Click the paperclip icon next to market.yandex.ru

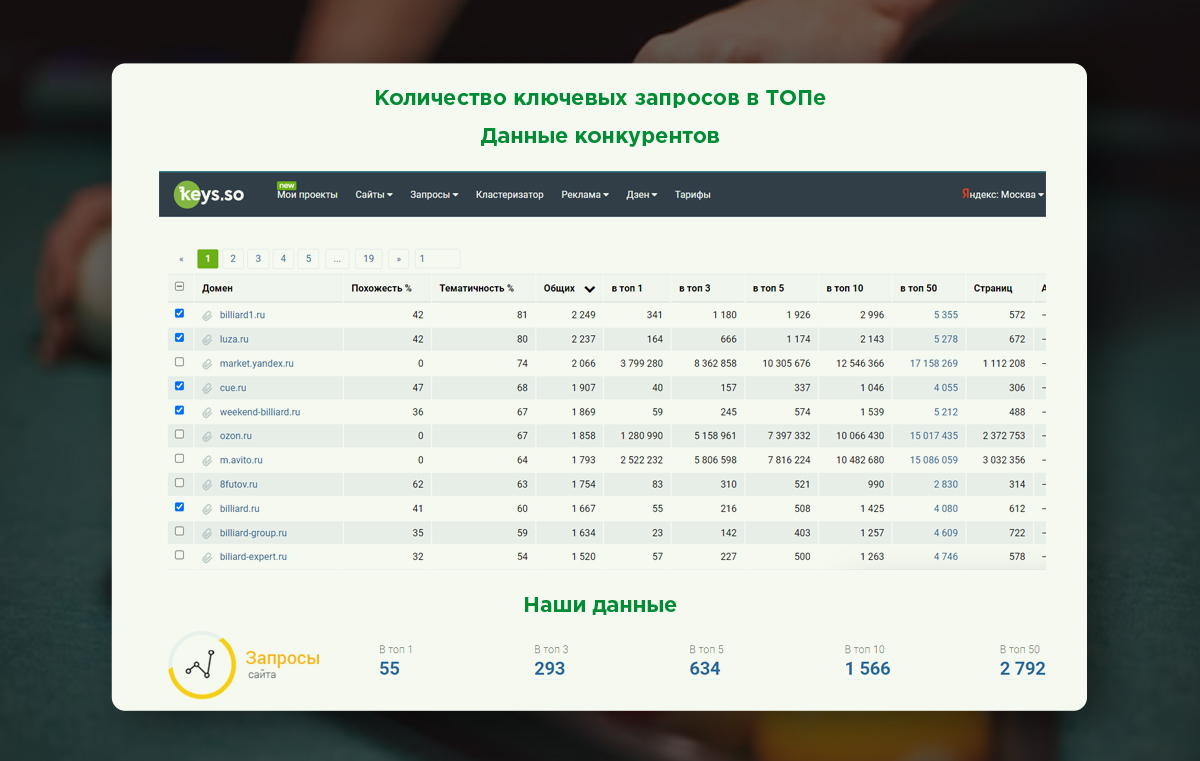(x=207, y=364)
